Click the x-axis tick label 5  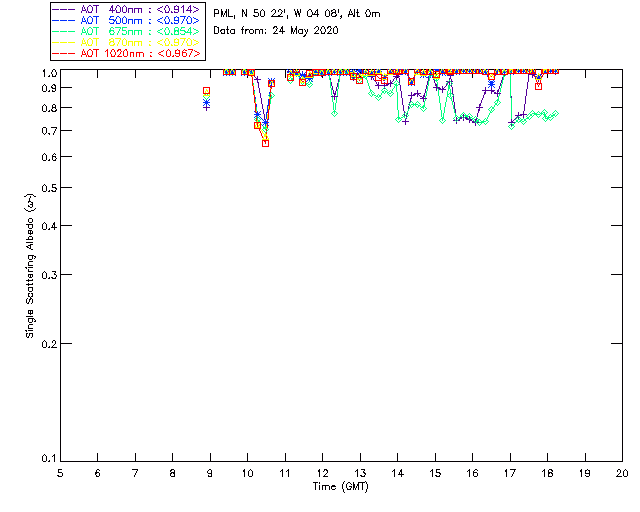tap(60, 473)
